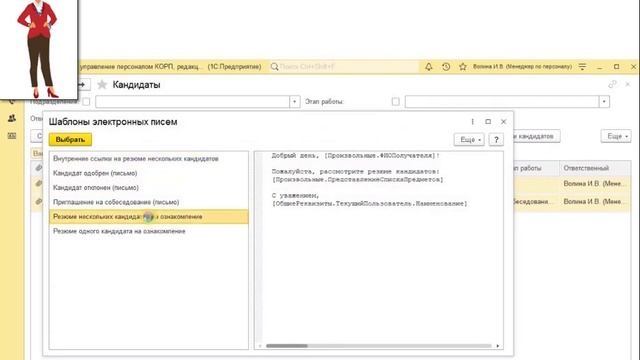Select template Кандидат отклонен (письмо)

[x=149, y=188]
